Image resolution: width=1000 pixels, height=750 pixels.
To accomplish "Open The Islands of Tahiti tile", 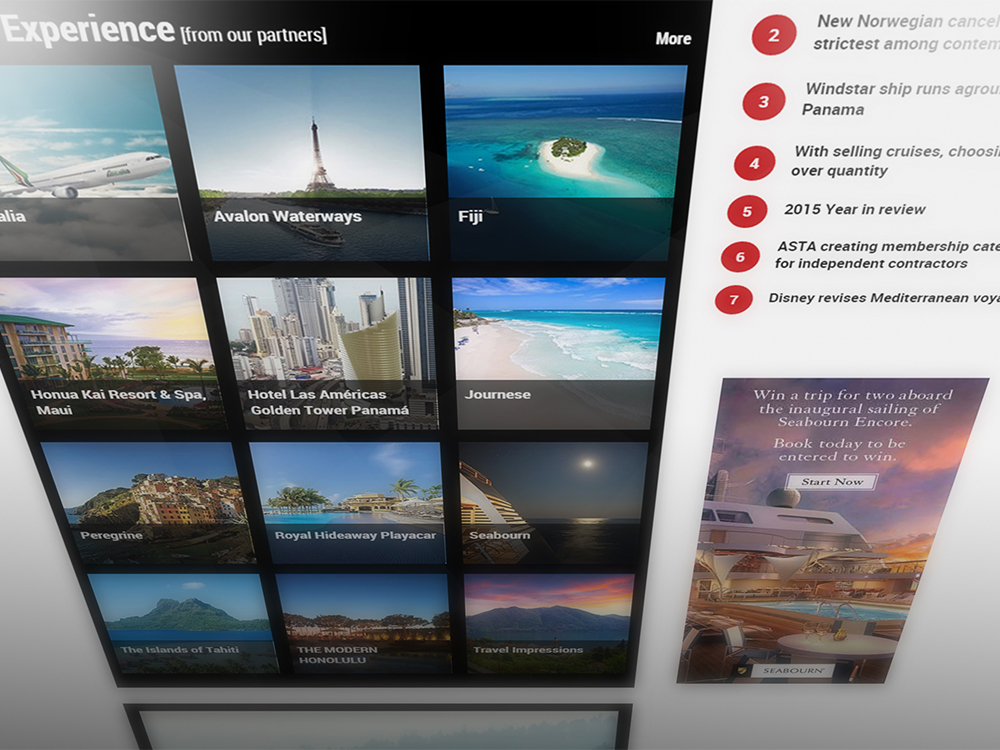I will (184, 623).
